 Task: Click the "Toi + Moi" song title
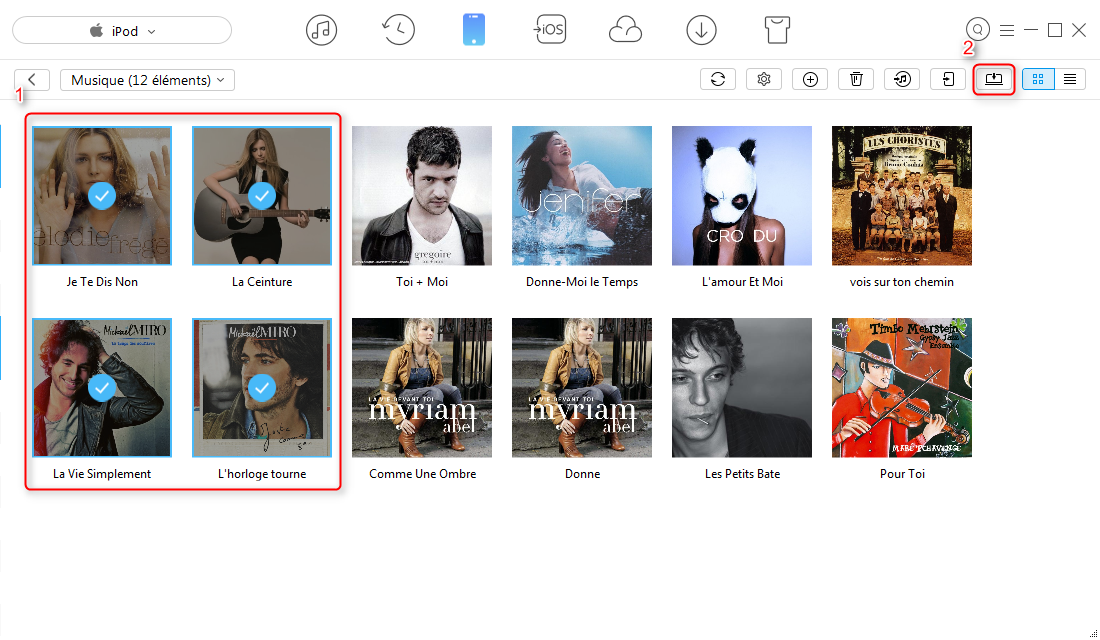(422, 282)
